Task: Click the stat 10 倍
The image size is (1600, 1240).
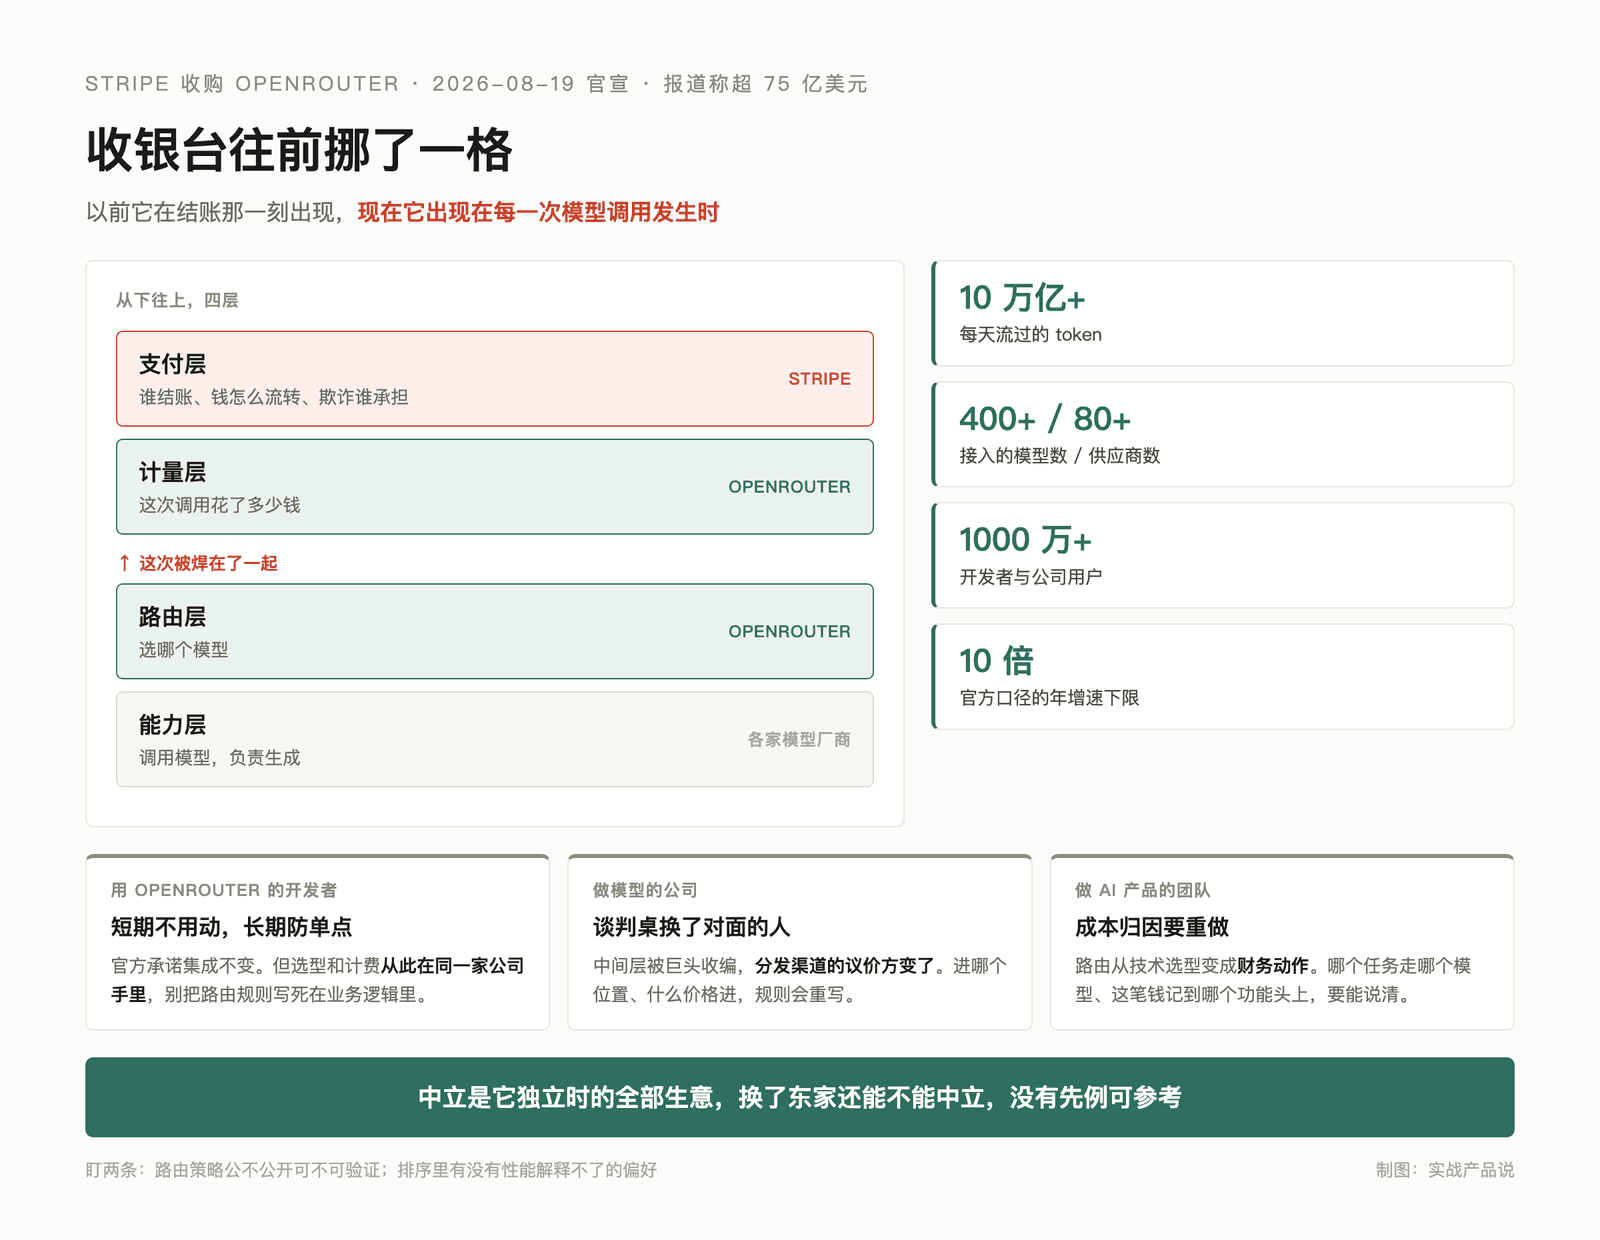Action: (996, 661)
